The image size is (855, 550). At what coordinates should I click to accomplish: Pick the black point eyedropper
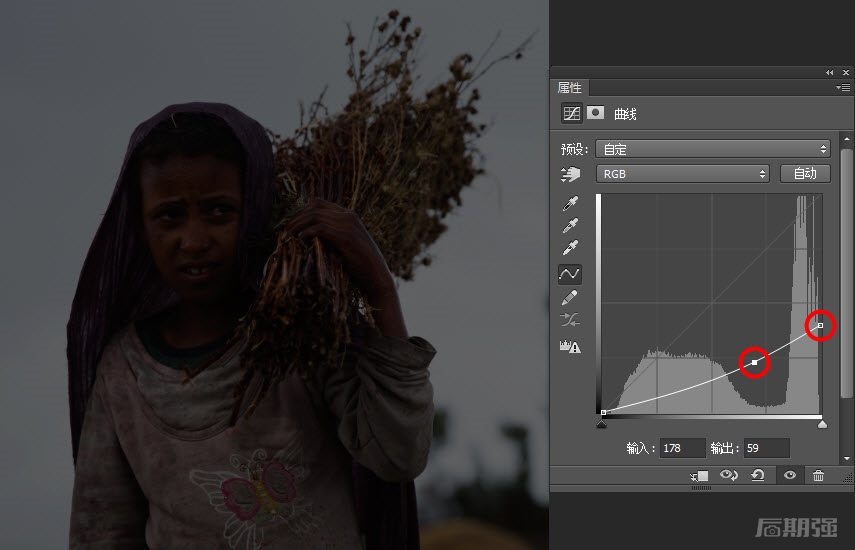click(x=570, y=204)
